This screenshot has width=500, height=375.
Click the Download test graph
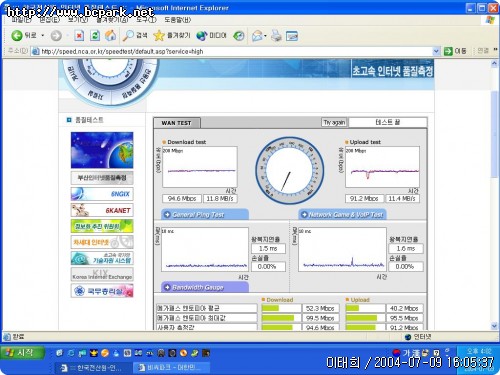coord(200,167)
